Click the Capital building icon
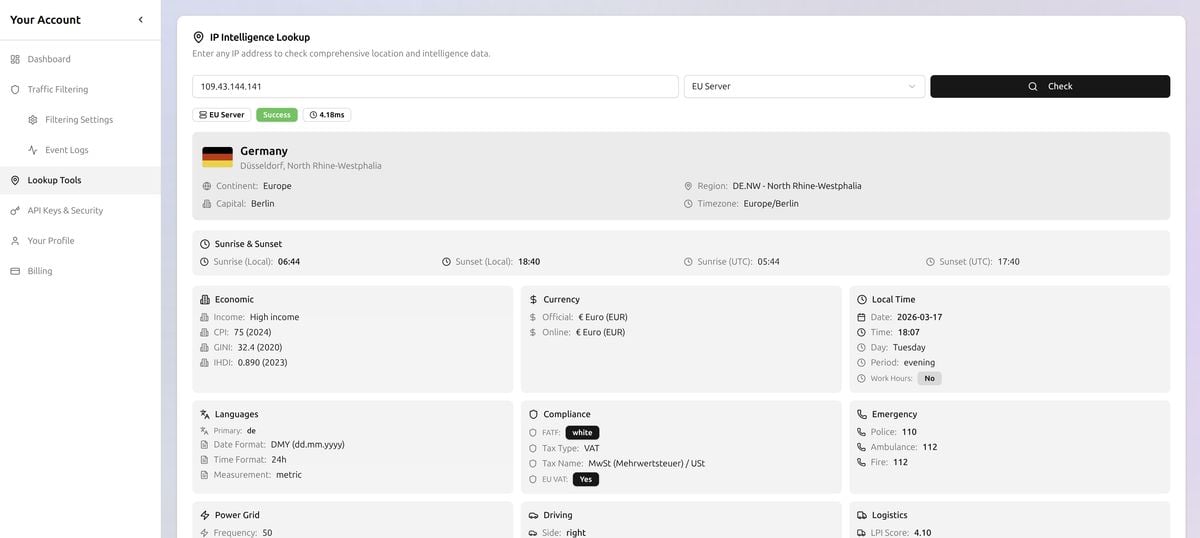Image resolution: width=1200 pixels, height=538 pixels. (x=207, y=204)
